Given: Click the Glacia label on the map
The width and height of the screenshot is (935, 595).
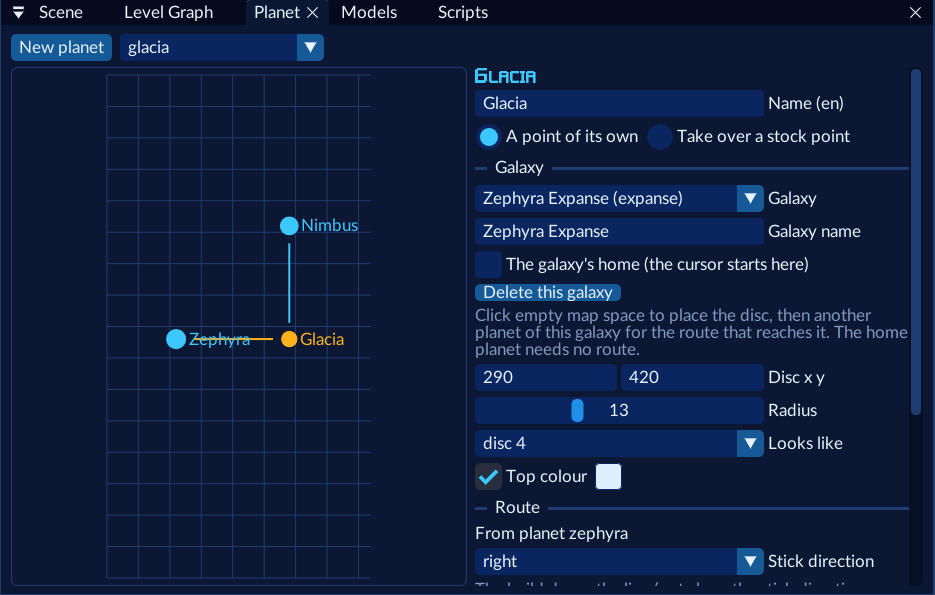Looking at the screenshot, I should 322,339.
